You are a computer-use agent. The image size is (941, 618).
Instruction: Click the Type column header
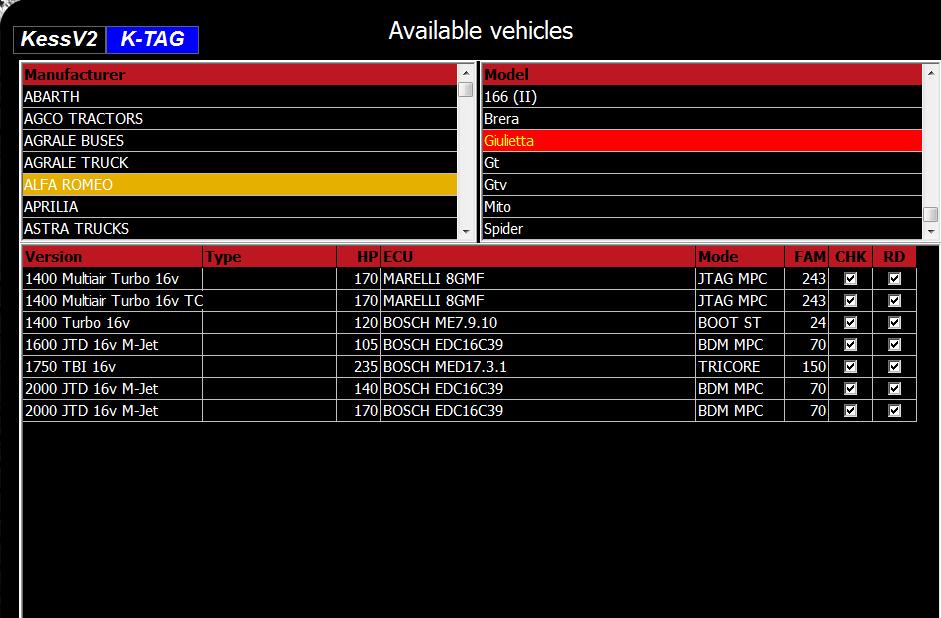click(269, 257)
